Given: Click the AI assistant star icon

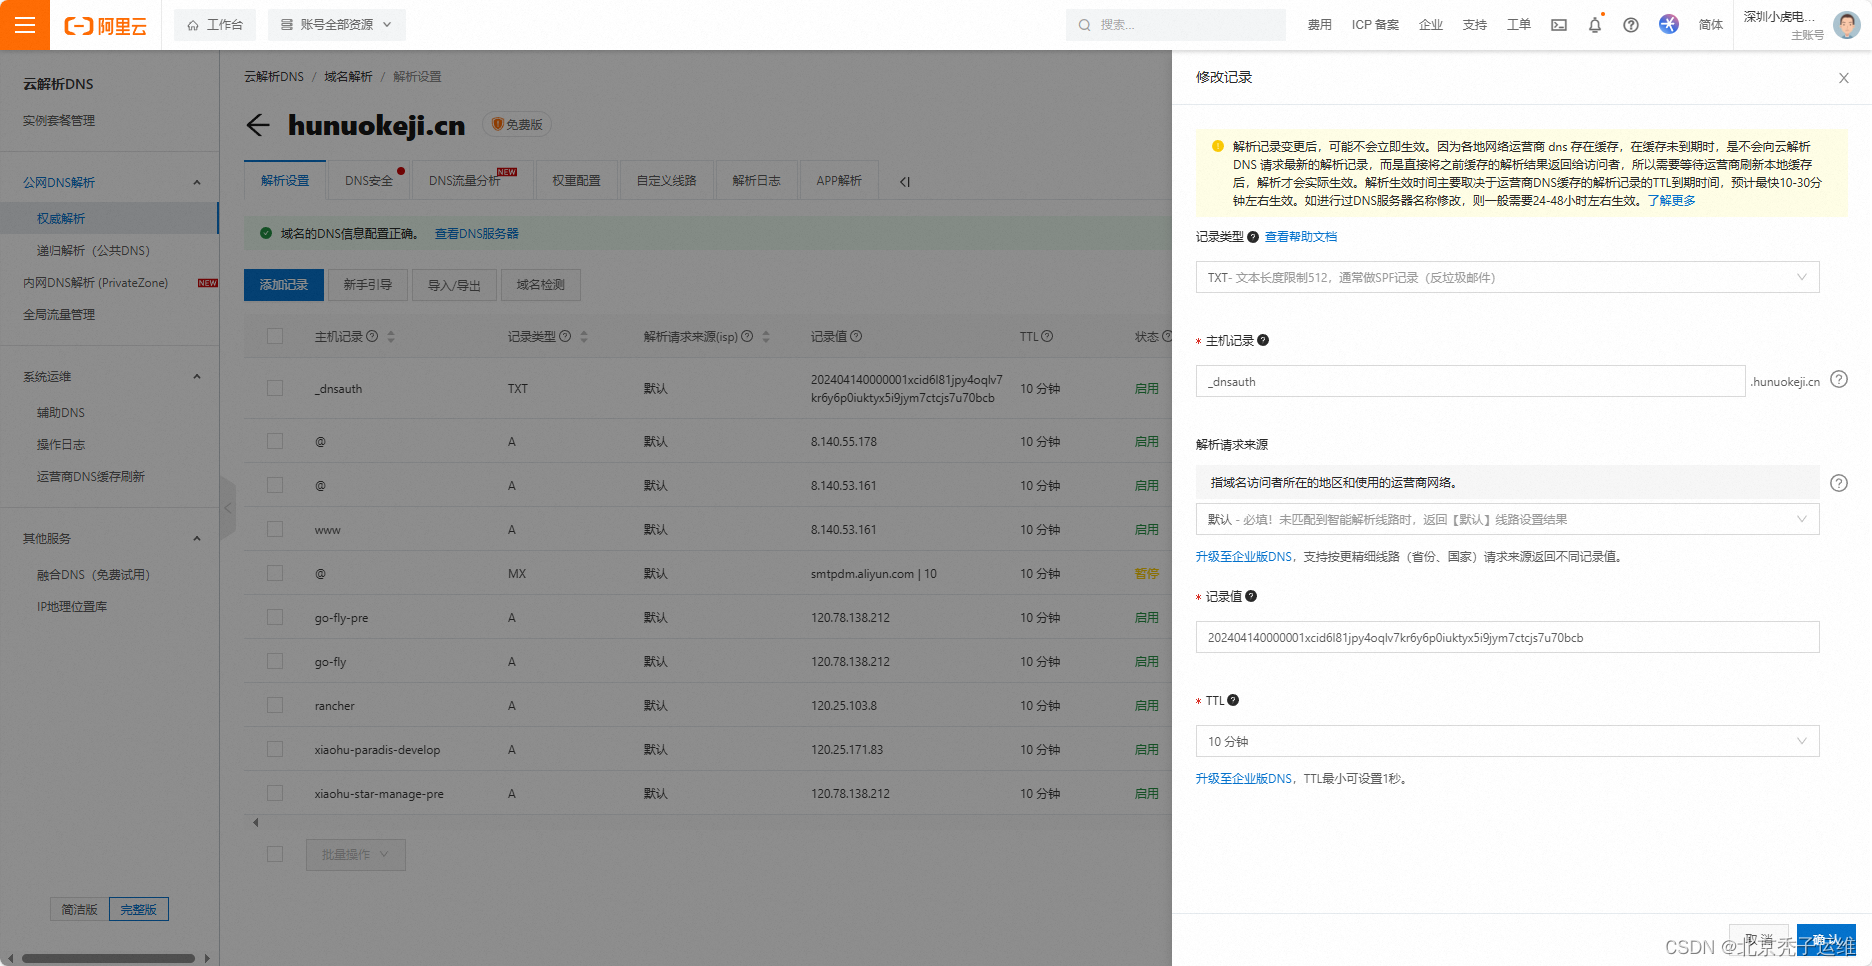Looking at the screenshot, I should pyautogui.click(x=1669, y=24).
